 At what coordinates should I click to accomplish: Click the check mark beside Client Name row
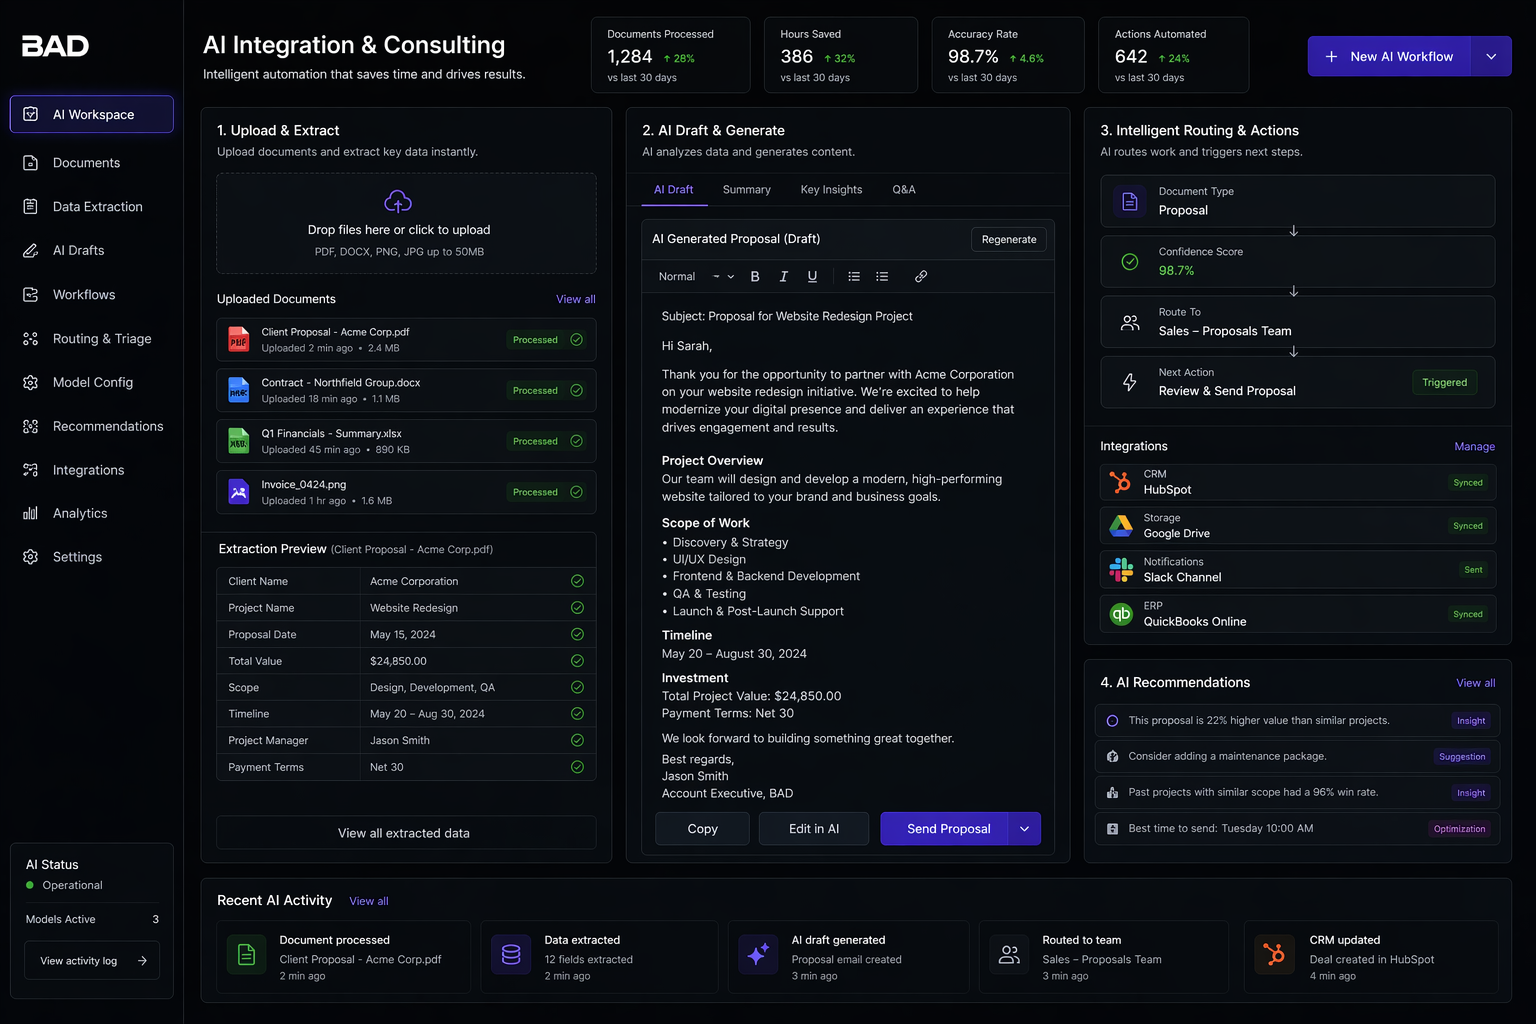(577, 581)
